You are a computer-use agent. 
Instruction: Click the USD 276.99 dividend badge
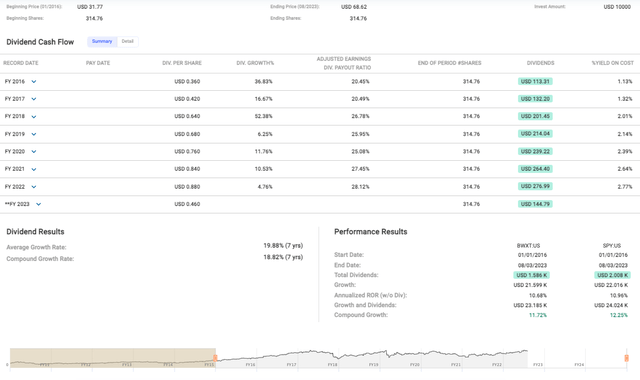535,187
